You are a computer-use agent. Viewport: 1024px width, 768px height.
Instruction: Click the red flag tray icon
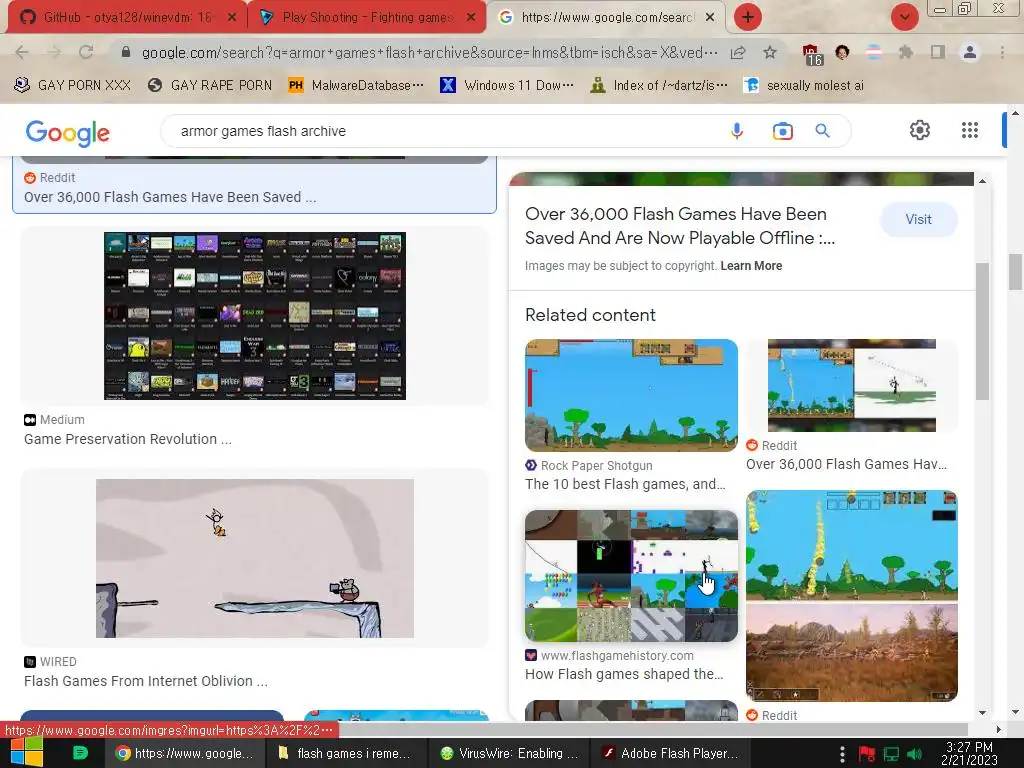click(867, 754)
